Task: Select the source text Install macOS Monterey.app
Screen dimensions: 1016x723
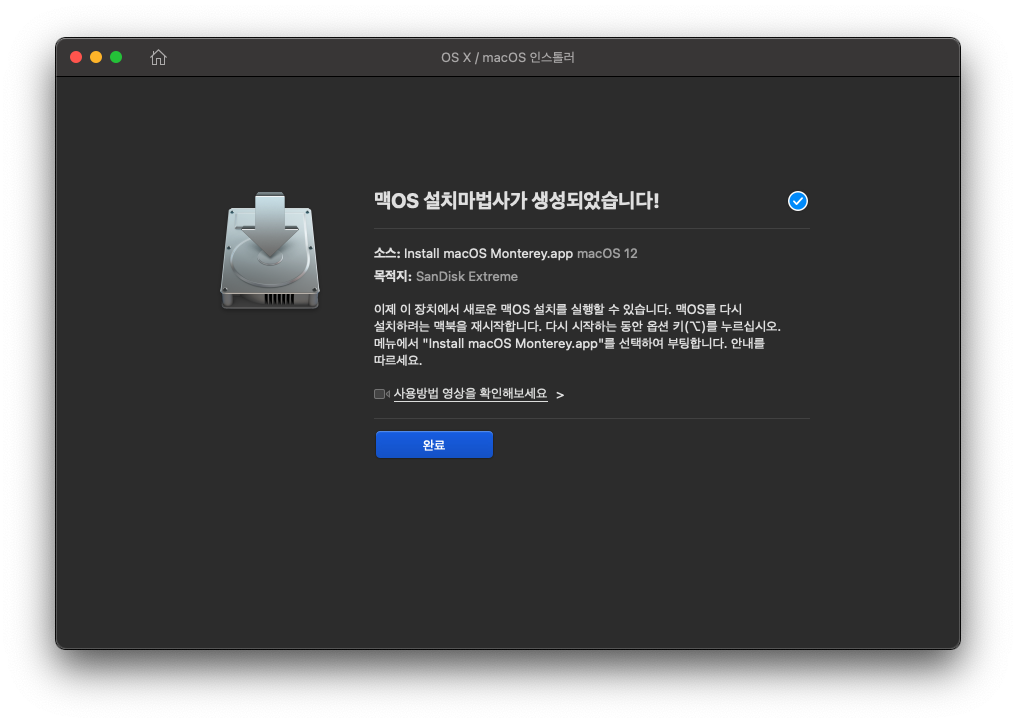Action: pyautogui.click(x=488, y=253)
